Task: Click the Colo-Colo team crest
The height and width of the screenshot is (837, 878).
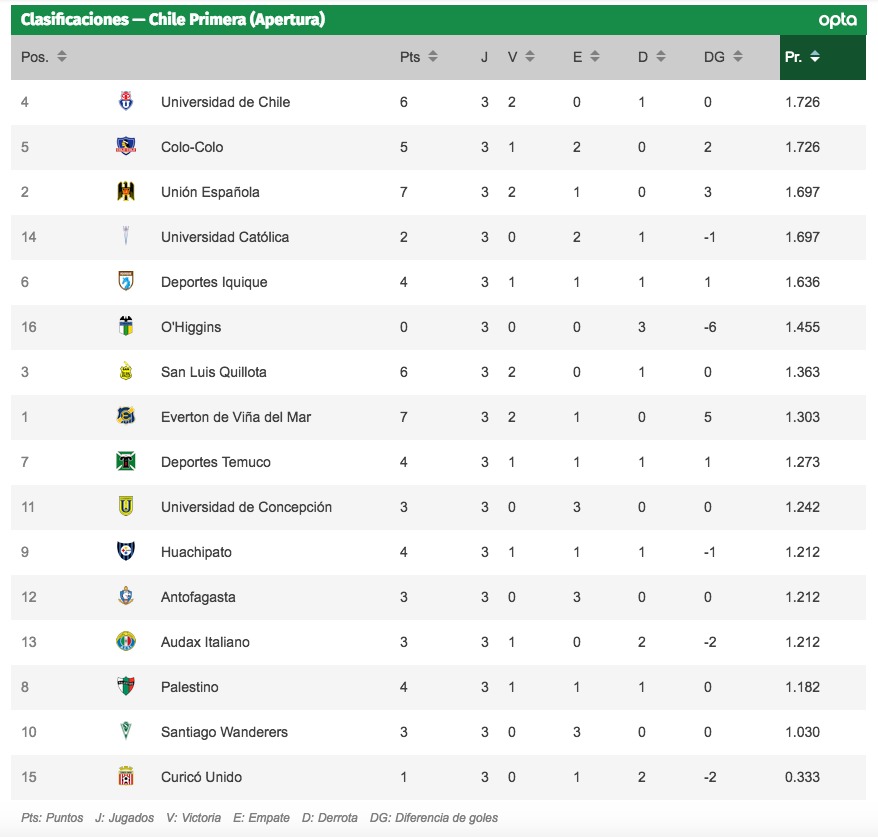Action: [x=126, y=146]
